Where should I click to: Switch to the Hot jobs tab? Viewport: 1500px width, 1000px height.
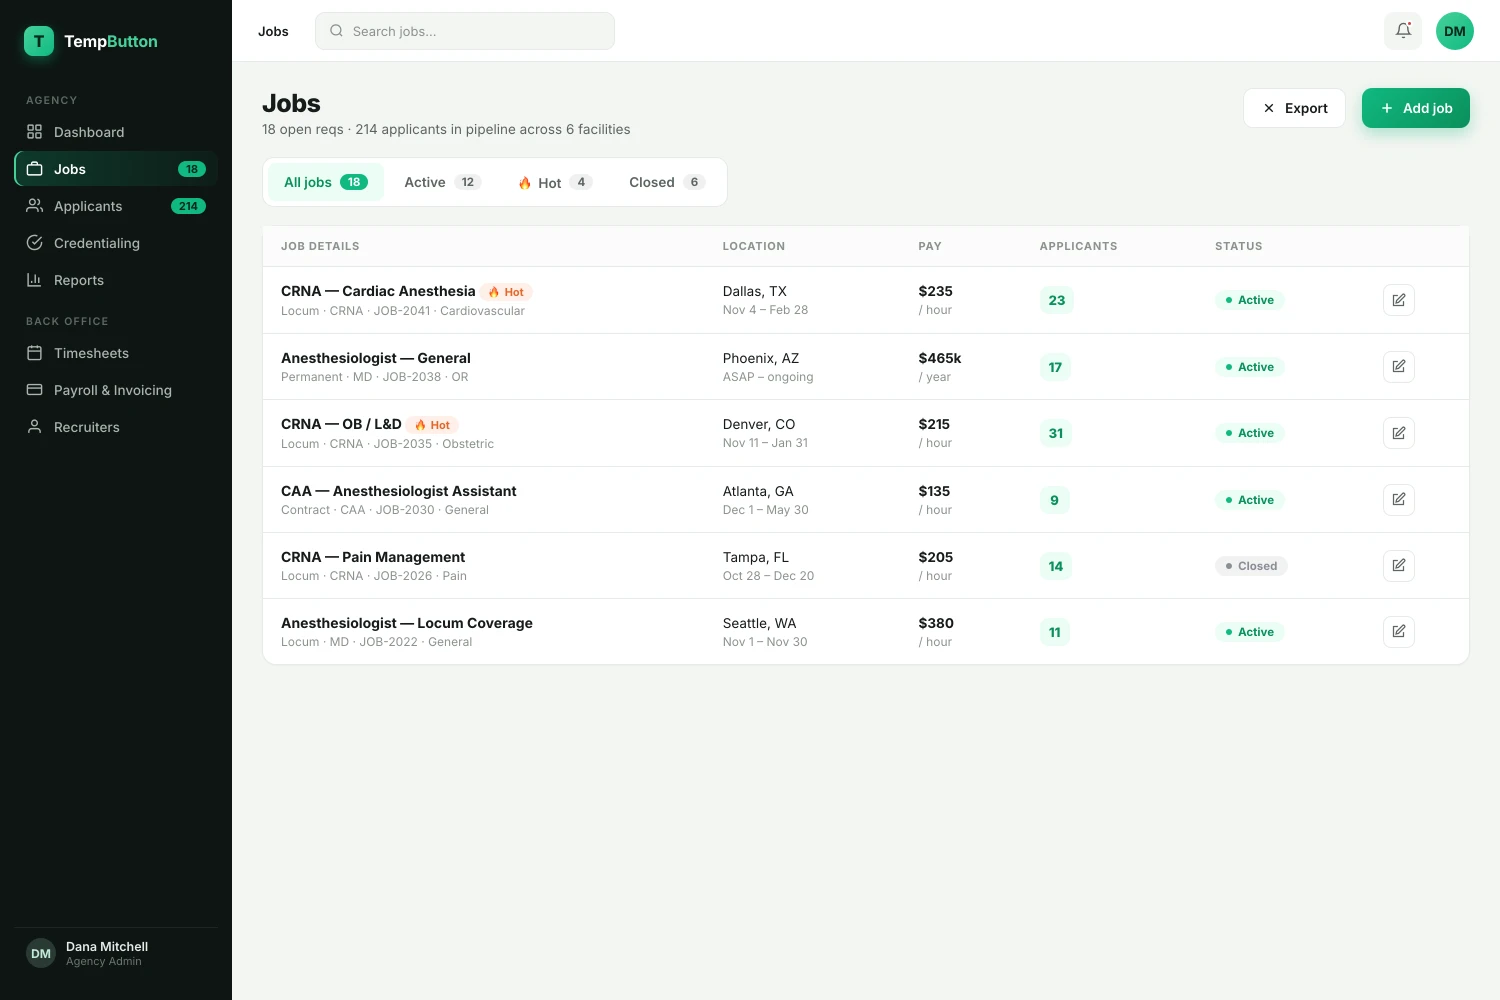point(555,182)
